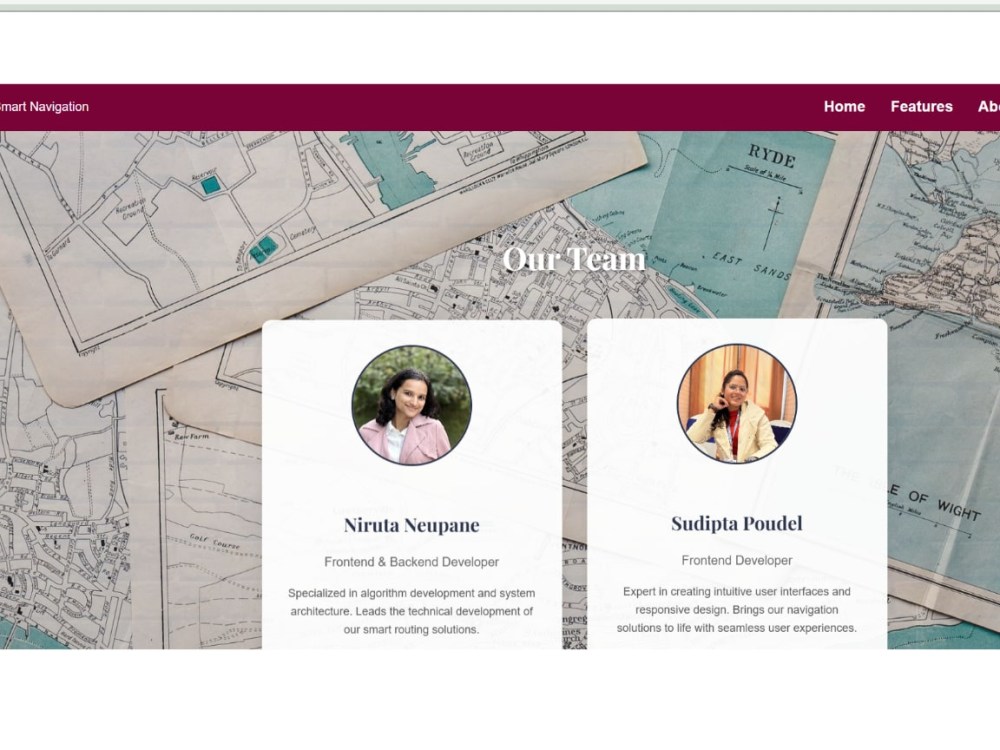Select the Sudipta Poudel name heading

[x=737, y=524]
